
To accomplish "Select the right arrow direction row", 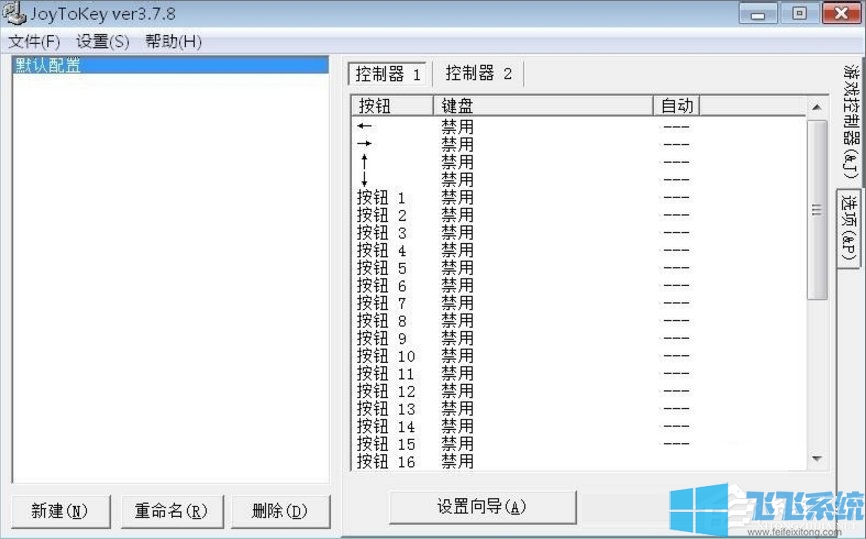I will 365,144.
